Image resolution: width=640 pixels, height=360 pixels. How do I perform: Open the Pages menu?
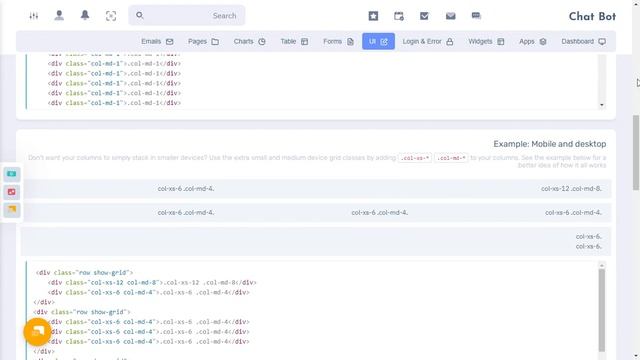pyautogui.click(x=203, y=41)
